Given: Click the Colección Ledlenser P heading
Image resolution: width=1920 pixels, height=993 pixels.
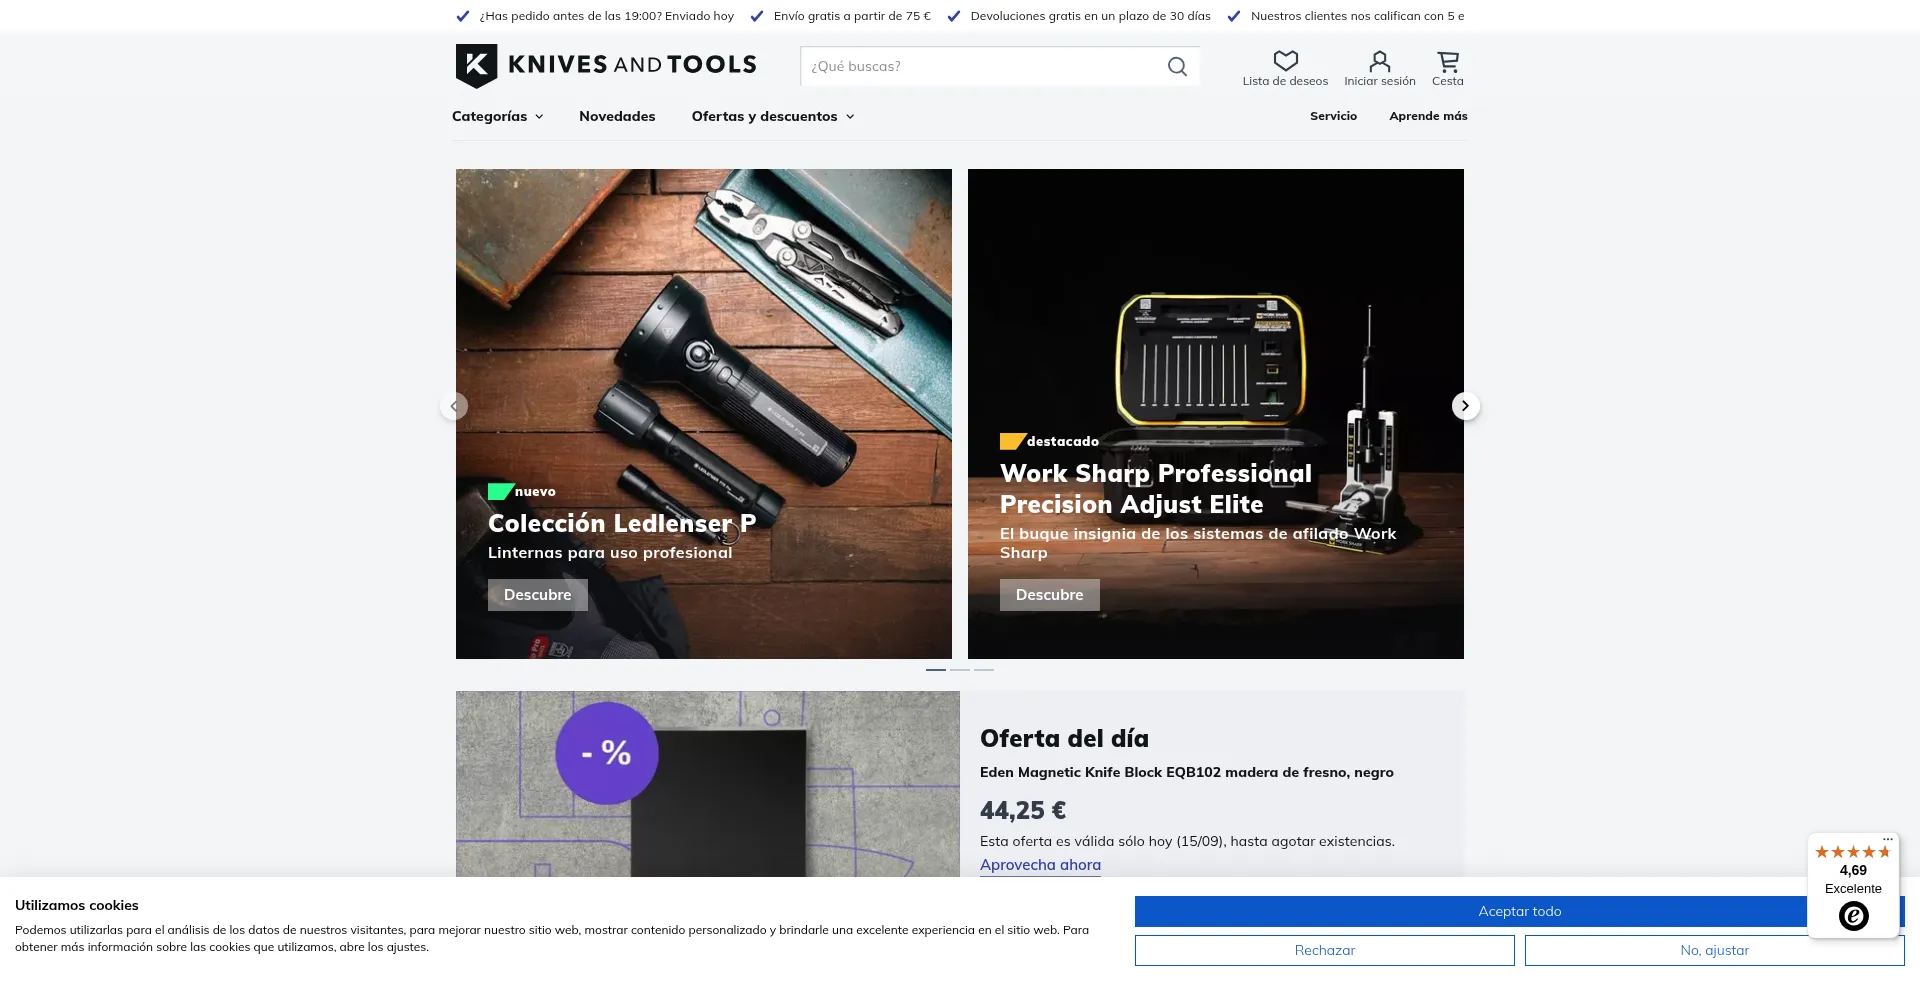Looking at the screenshot, I should tap(622, 523).
